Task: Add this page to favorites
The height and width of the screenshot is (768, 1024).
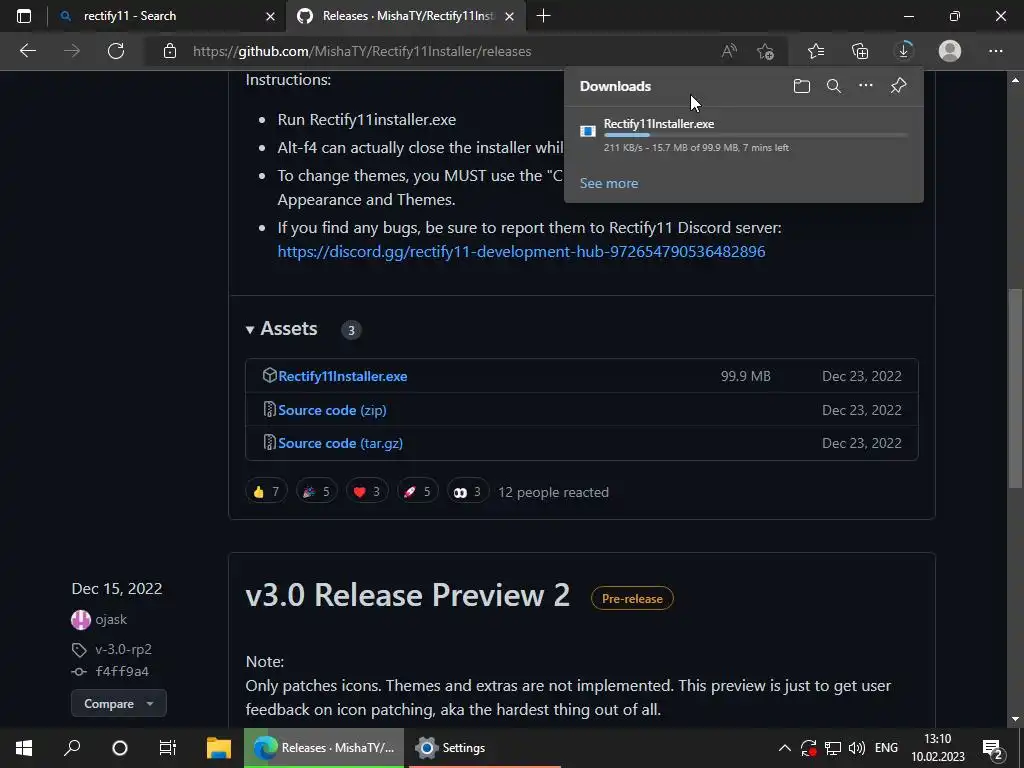Action: (x=765, y=51)
